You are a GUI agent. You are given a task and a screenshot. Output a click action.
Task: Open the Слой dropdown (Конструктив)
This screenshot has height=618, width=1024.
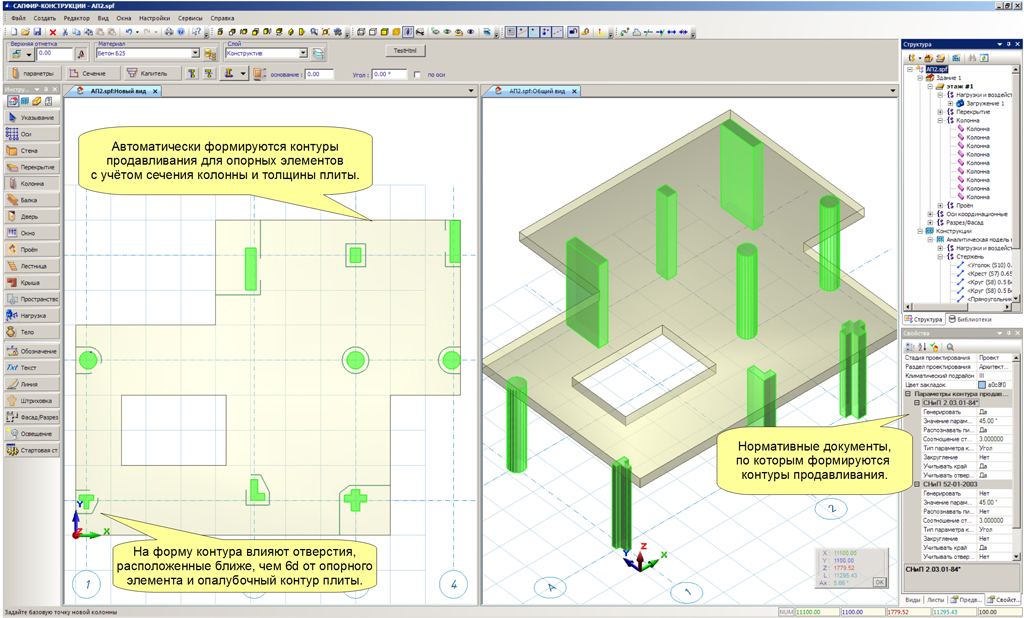pyautogui.click(x=303, y=54)
